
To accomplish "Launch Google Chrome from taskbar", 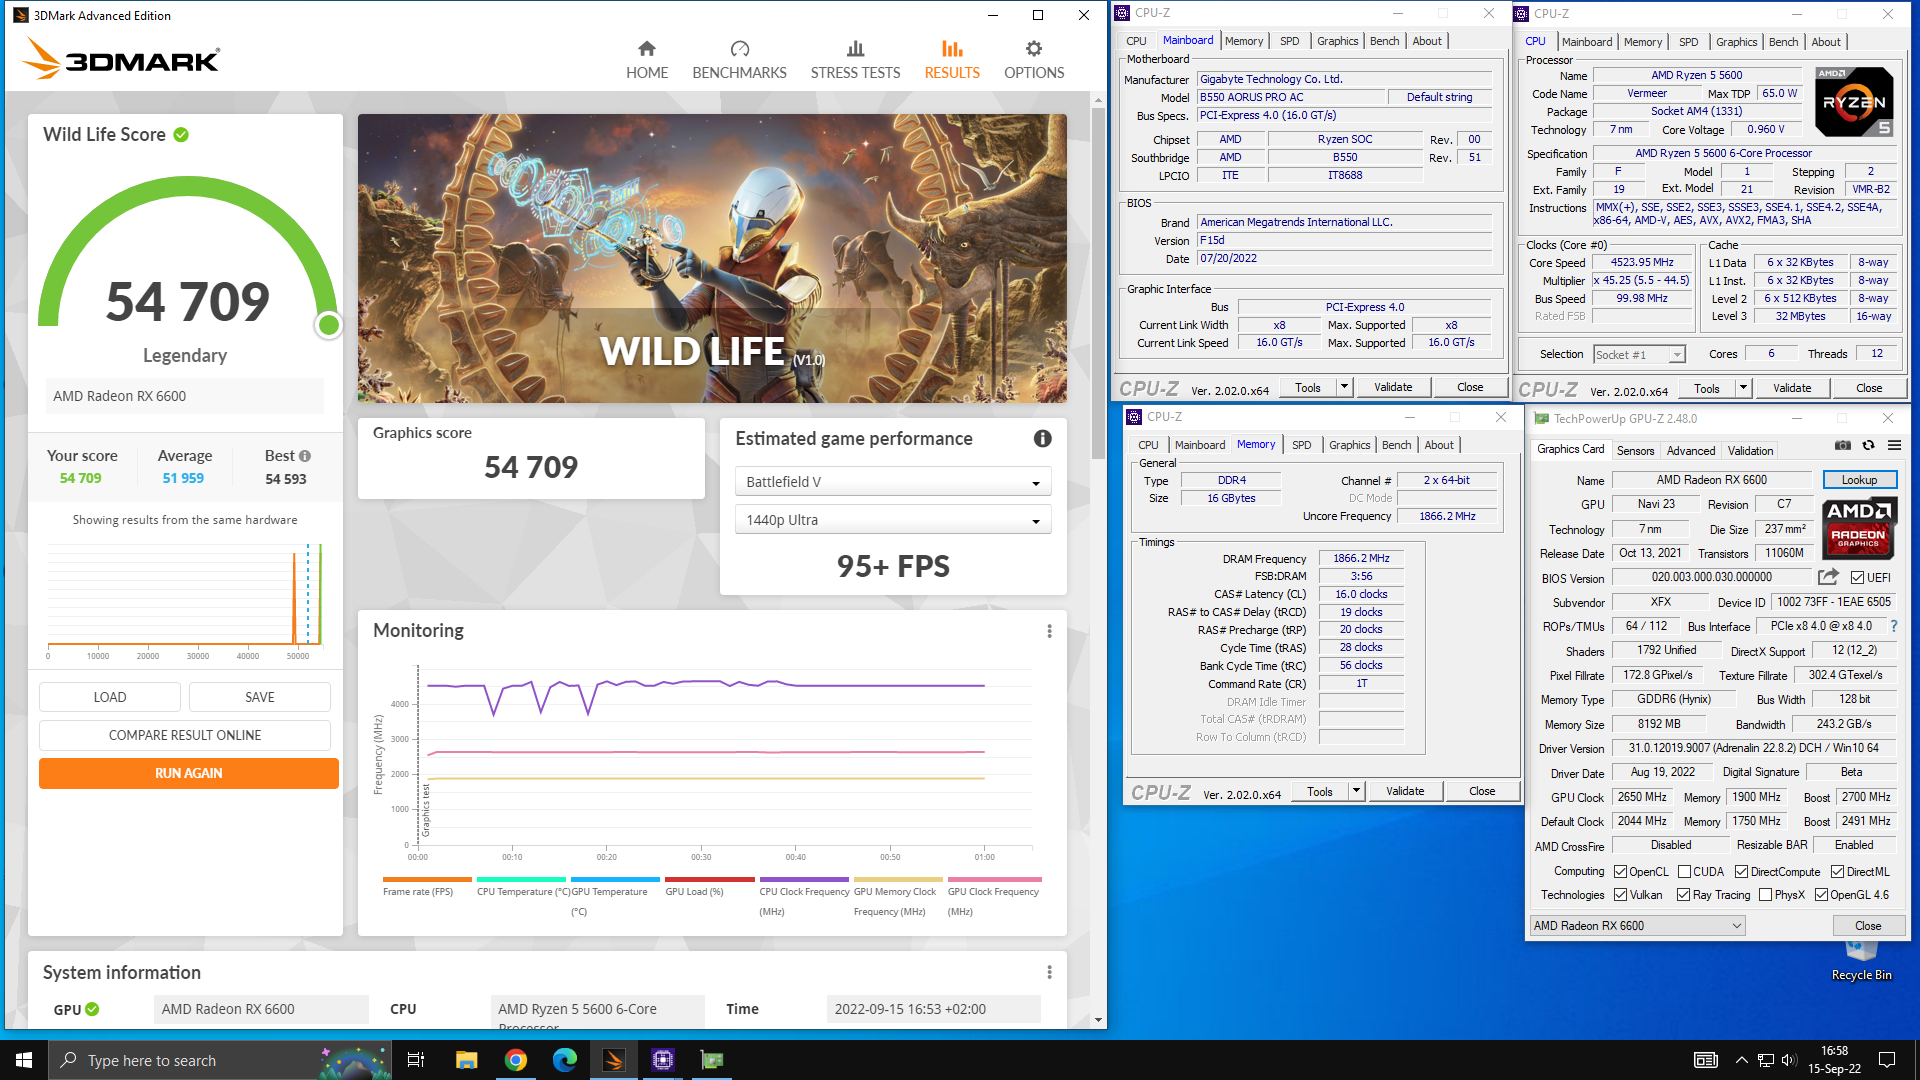I will click(516, 1060).
